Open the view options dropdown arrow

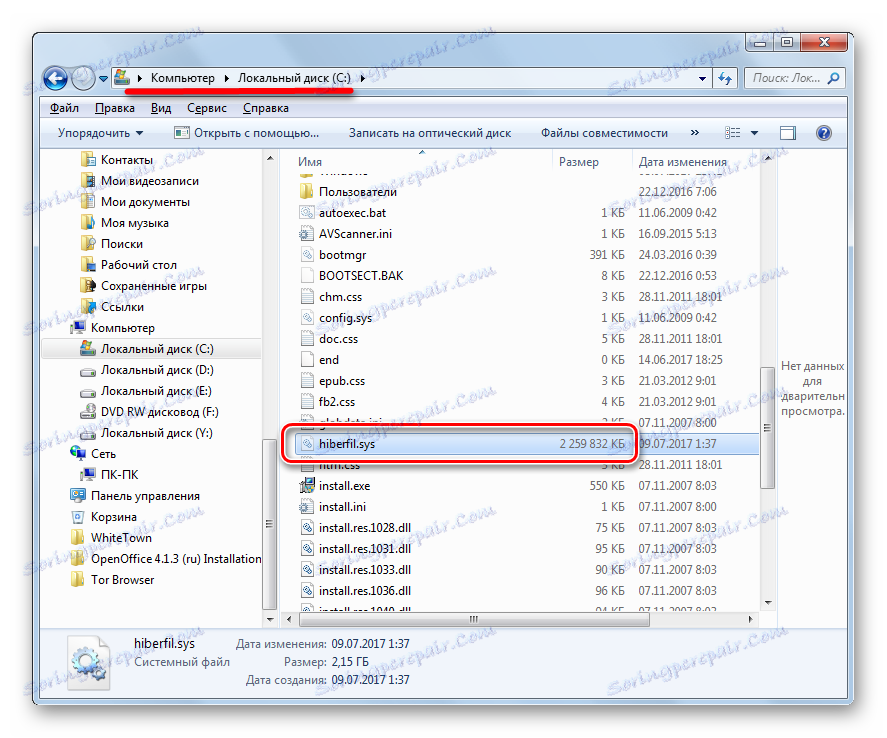(754, 133)
